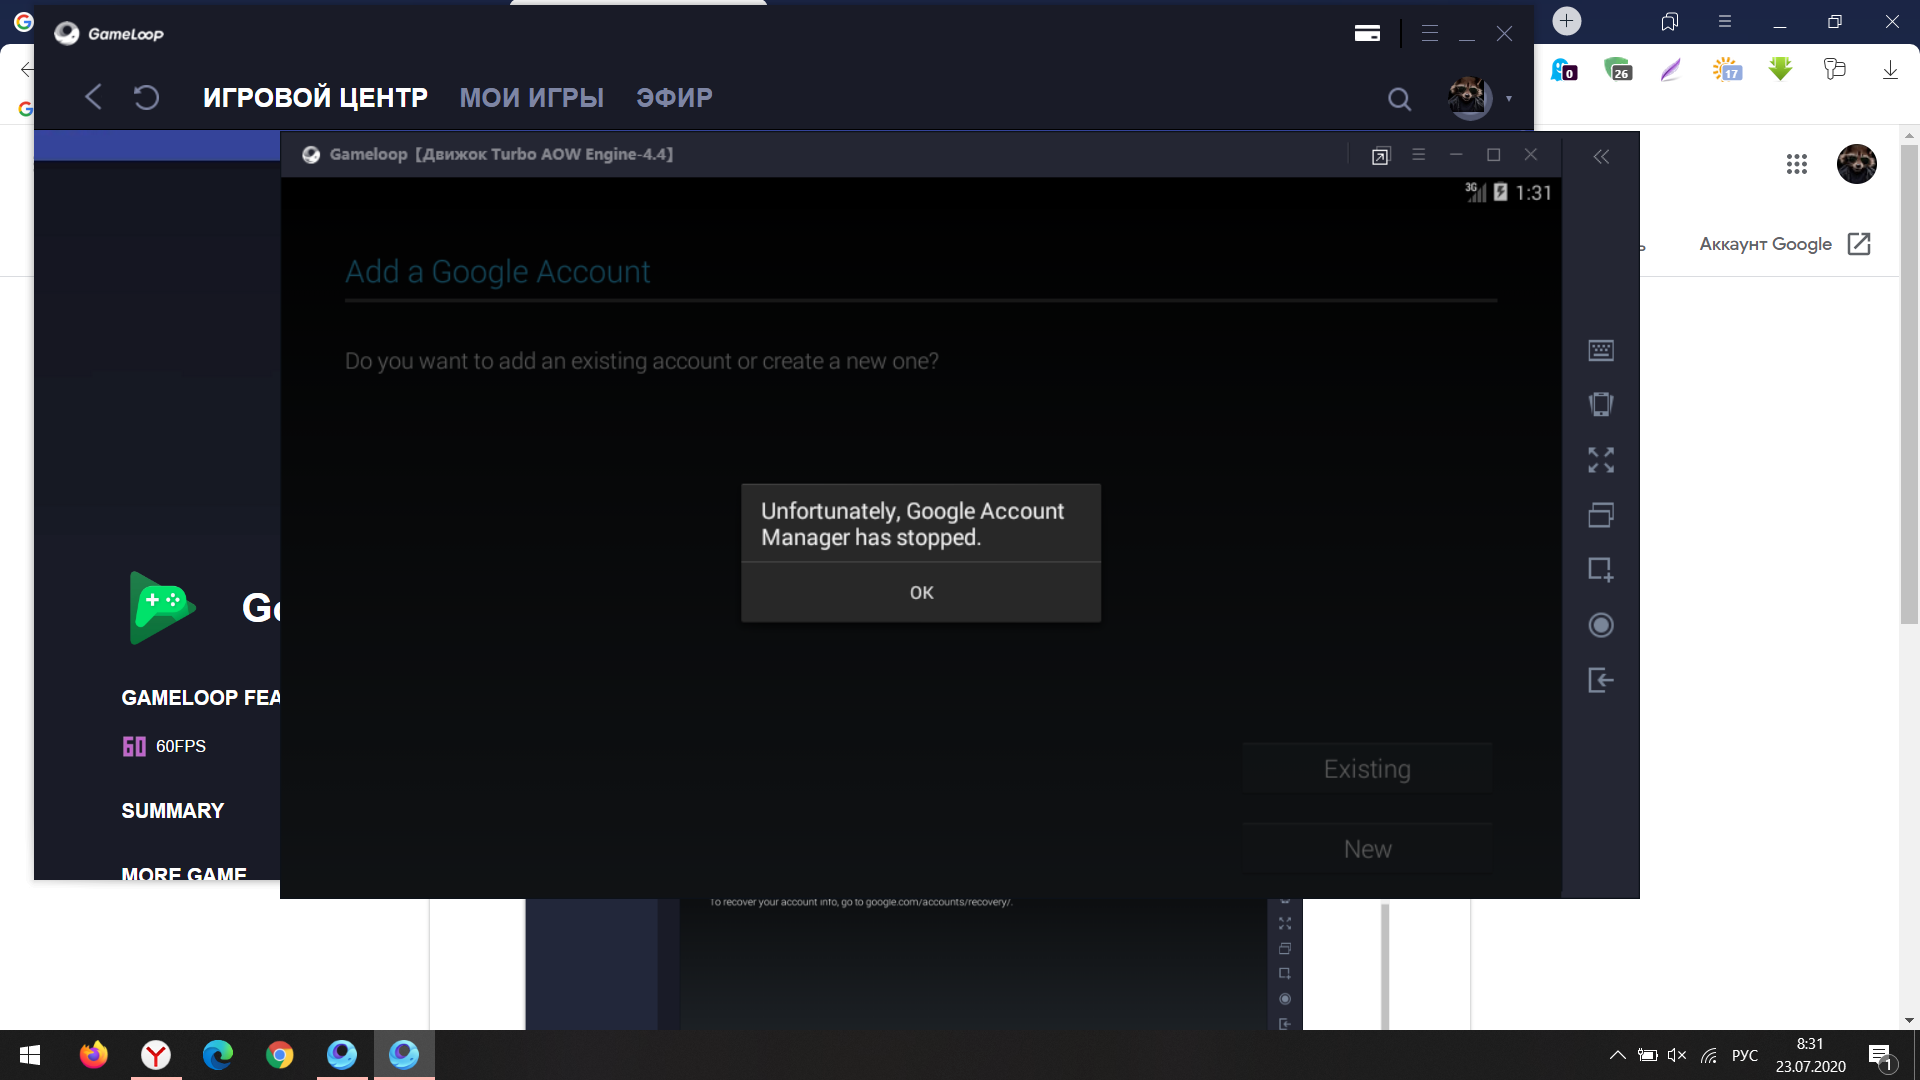Click the clipboard icon in sidebar
The height and width of the screenshot is (1080, 1920).
1602,514
